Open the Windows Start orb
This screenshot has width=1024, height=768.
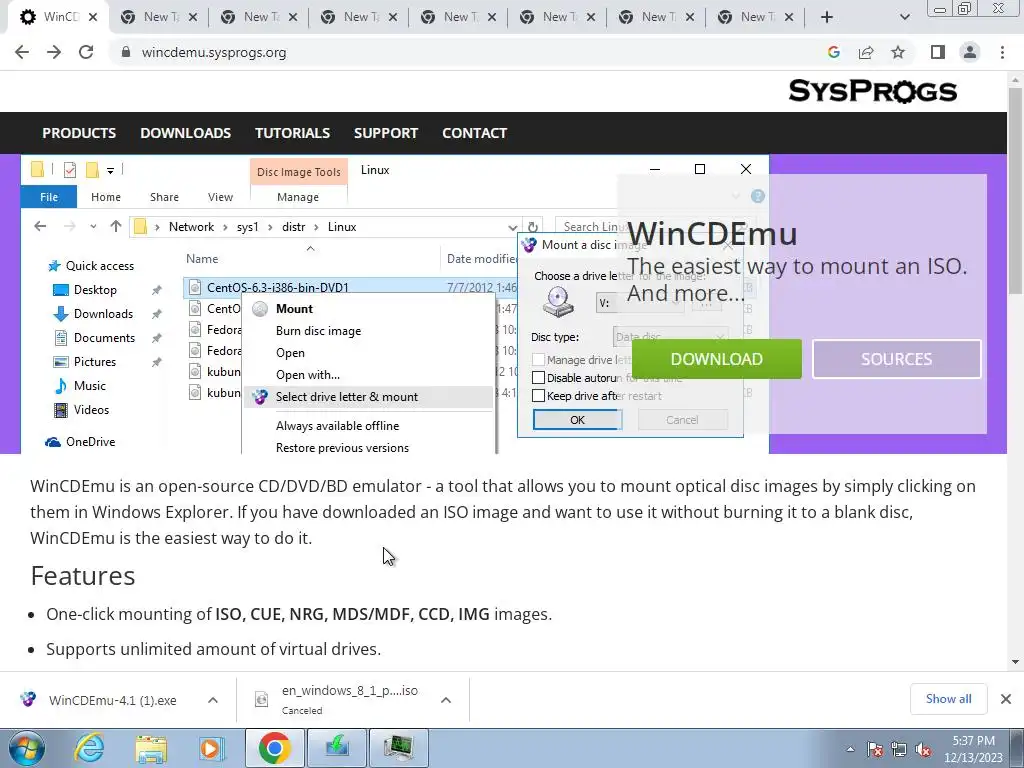27,748
